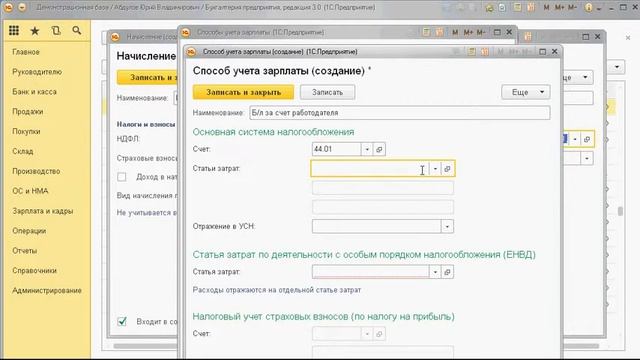The image size is (640, 360).
Task: Uncheck the Входит в состав checkbox
Action: coord(122,322)
